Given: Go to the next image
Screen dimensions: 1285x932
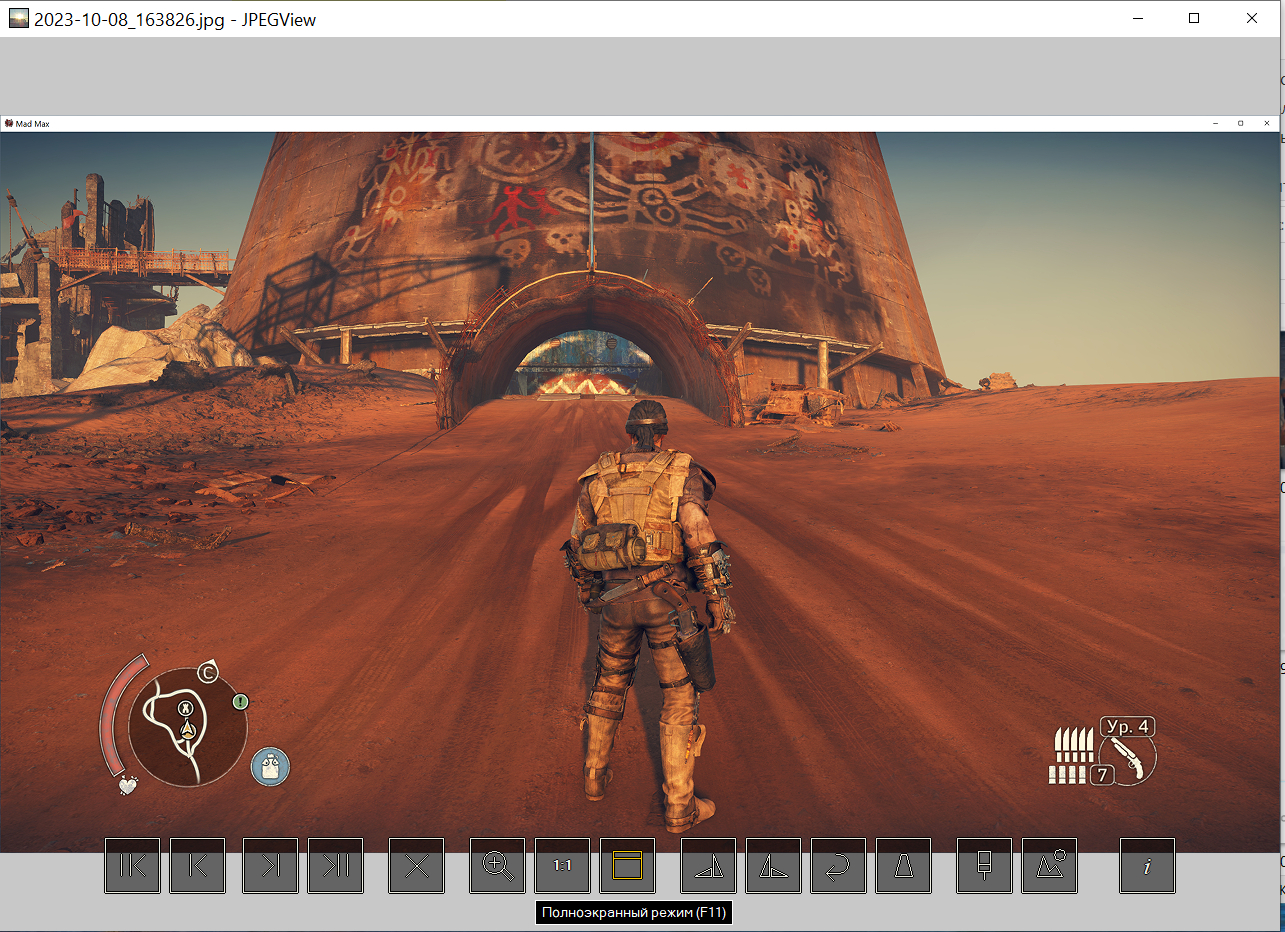Looking at the screenshot, I should tap(270, 866).
